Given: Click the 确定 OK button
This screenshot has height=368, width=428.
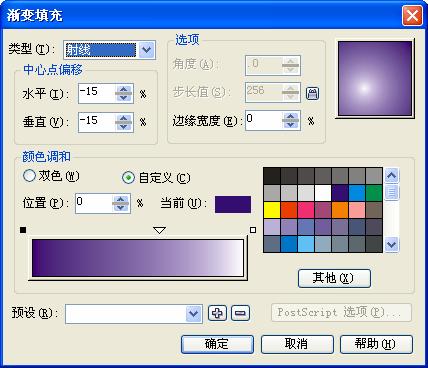Looking at the screenshot, I should click(x=217, y=344).
